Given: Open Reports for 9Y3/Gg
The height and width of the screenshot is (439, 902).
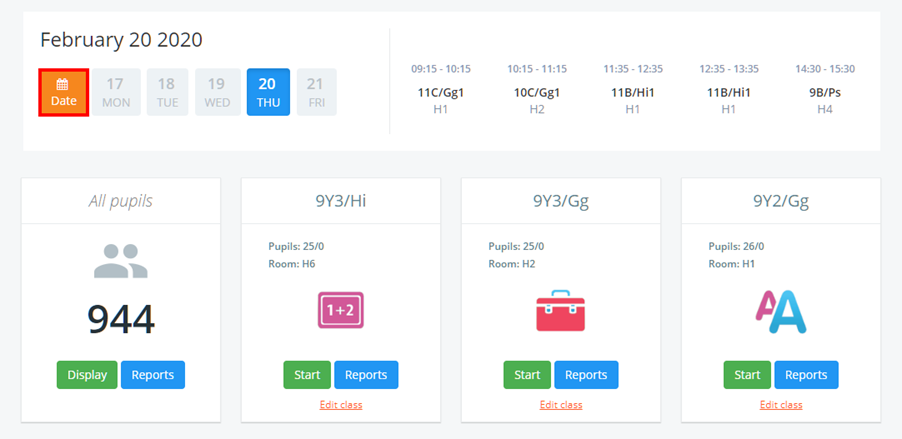Looking at the screenshot, I should coord(586,375).
